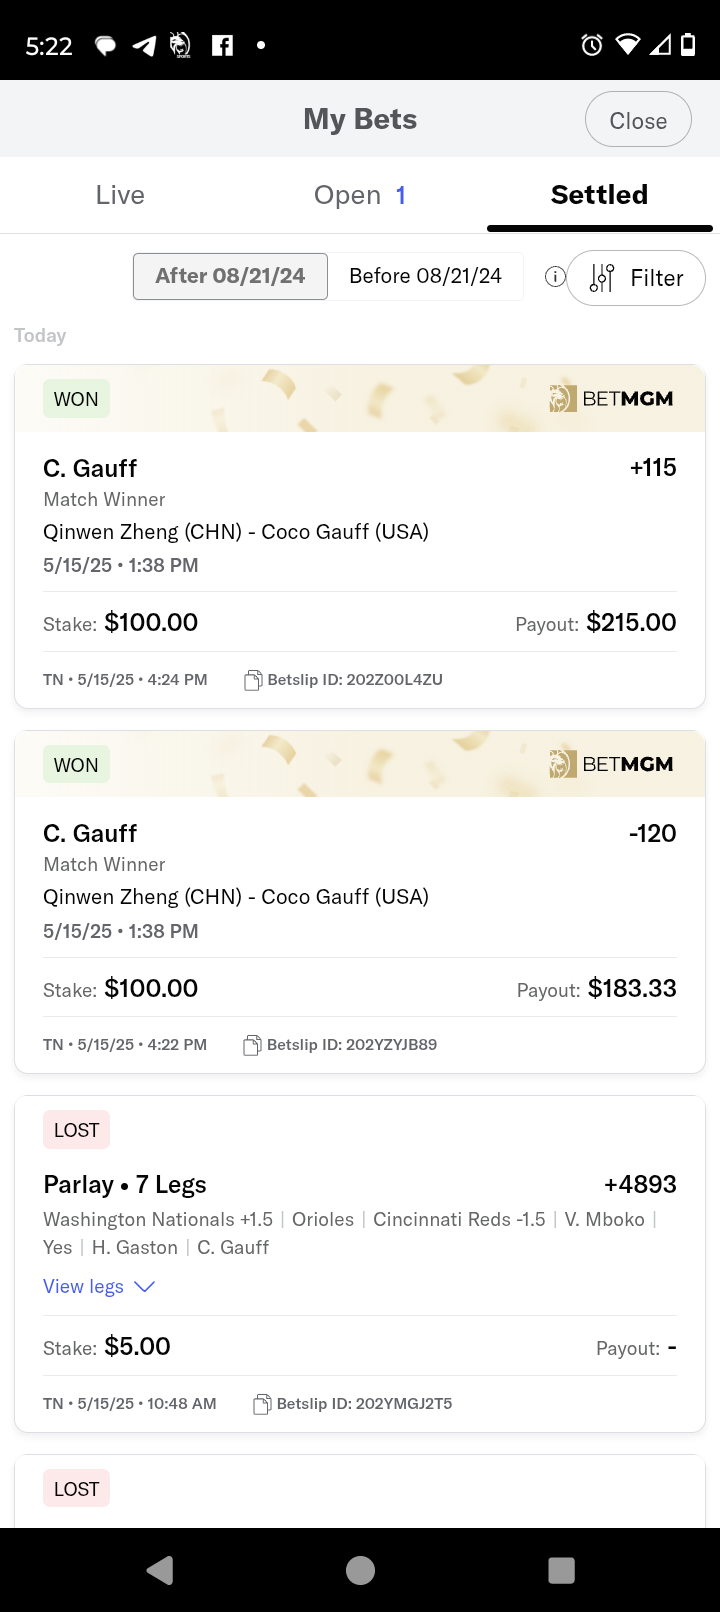Switch to the Live tab
The height and width of the screenshot is (1612, 720).
pyautogui.click(x=120, y=195)
